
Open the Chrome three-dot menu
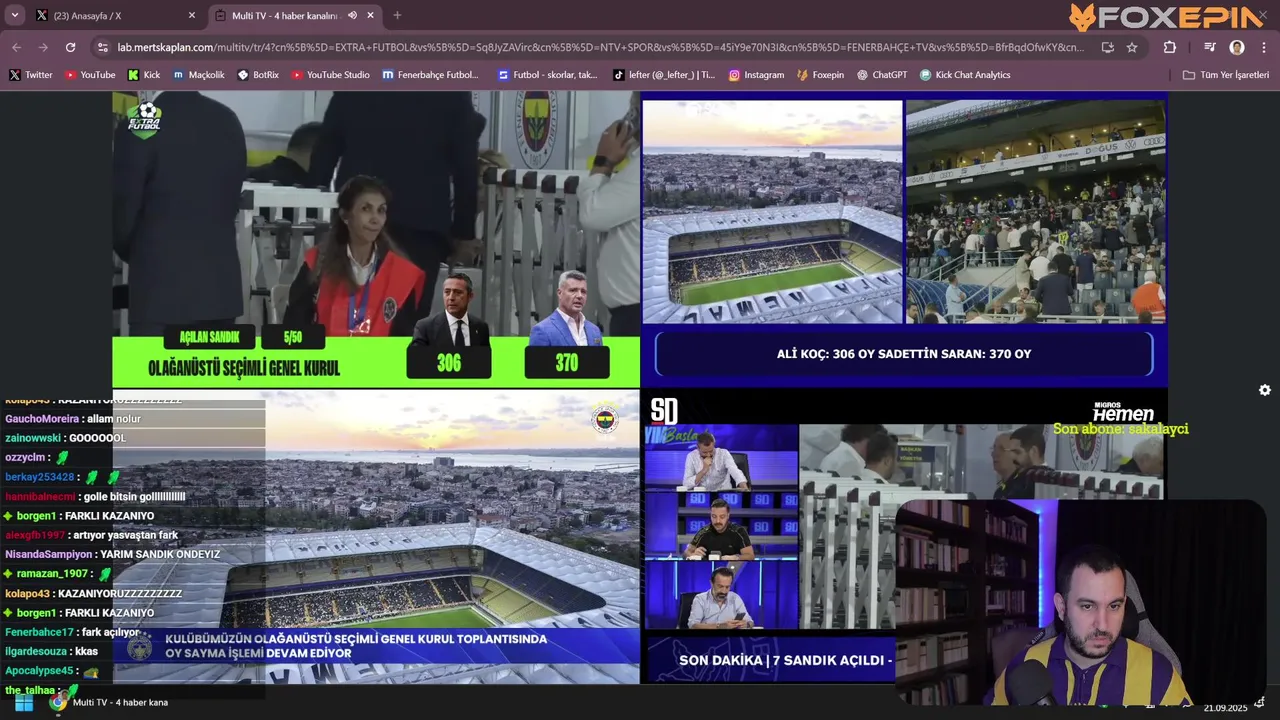point(1264,47)
